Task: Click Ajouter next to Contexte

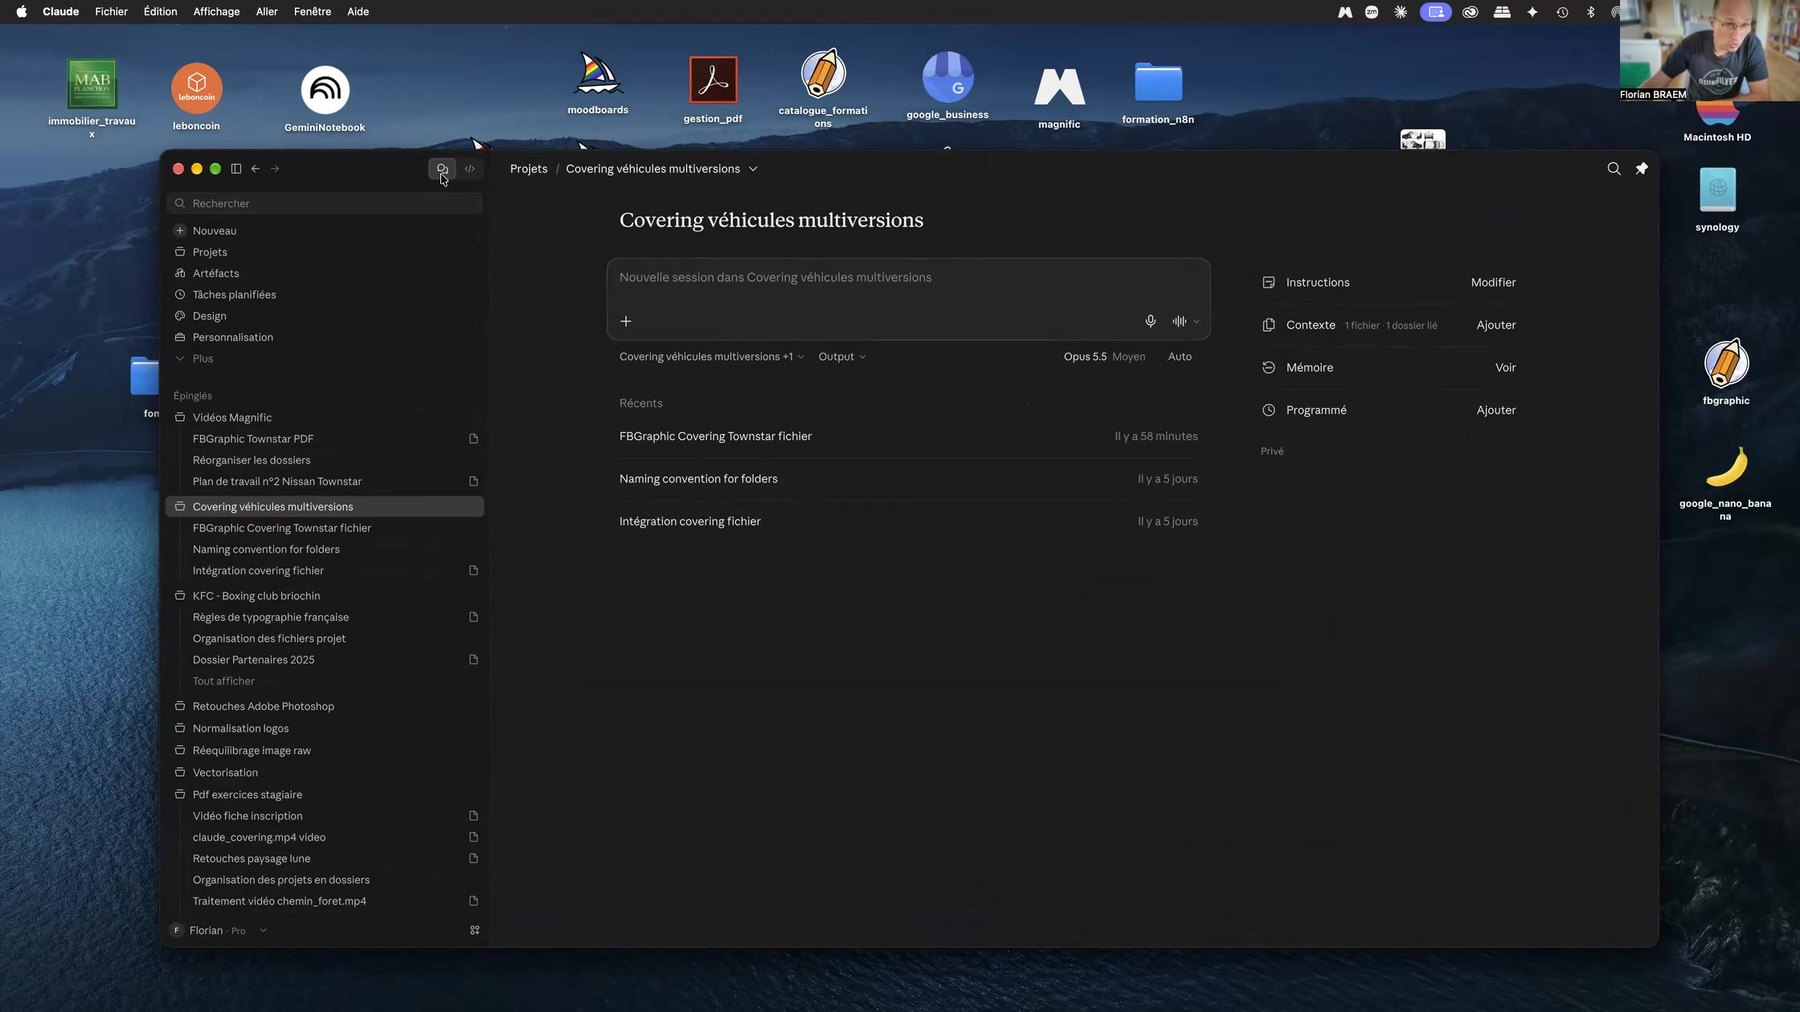Action: (1496, 325)
